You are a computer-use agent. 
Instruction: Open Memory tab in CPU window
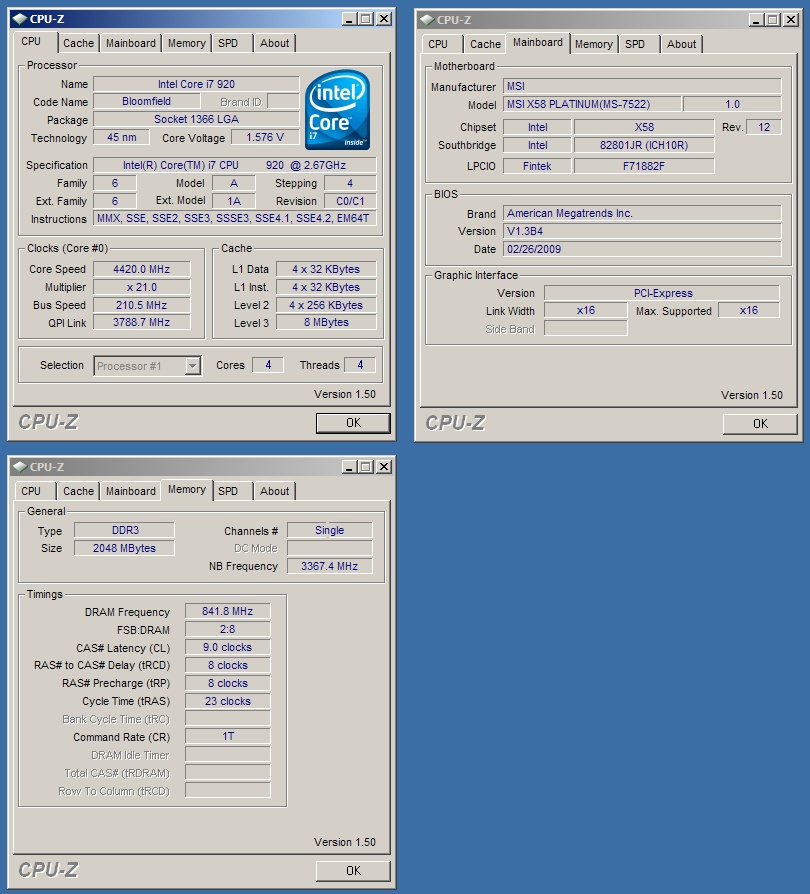186,43
